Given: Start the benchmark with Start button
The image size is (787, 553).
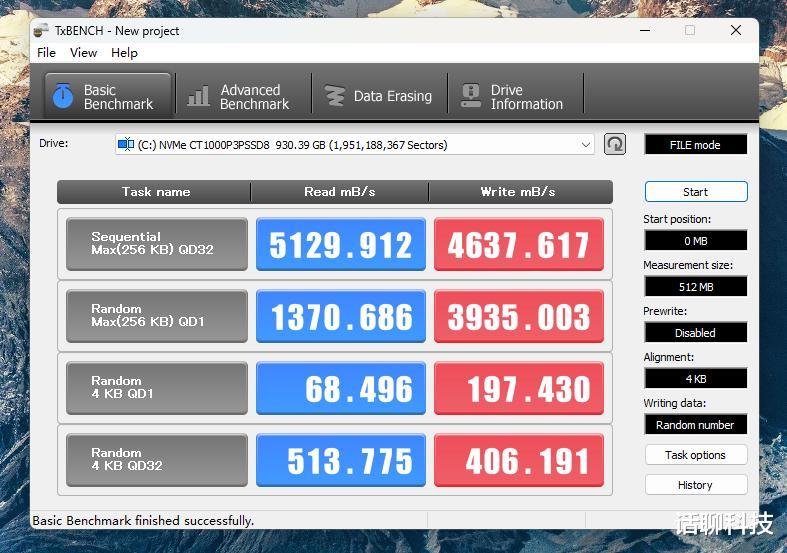Looking at the screenshot, I should point(696,192).
